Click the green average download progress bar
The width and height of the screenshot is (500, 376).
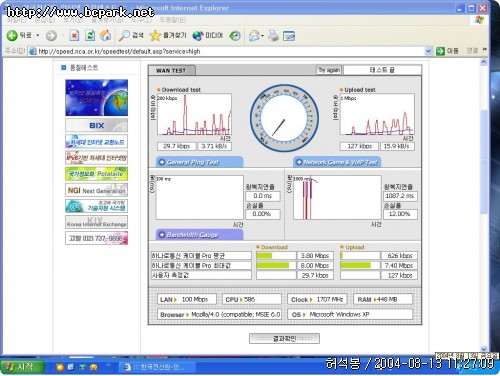(x=264, y=256)
